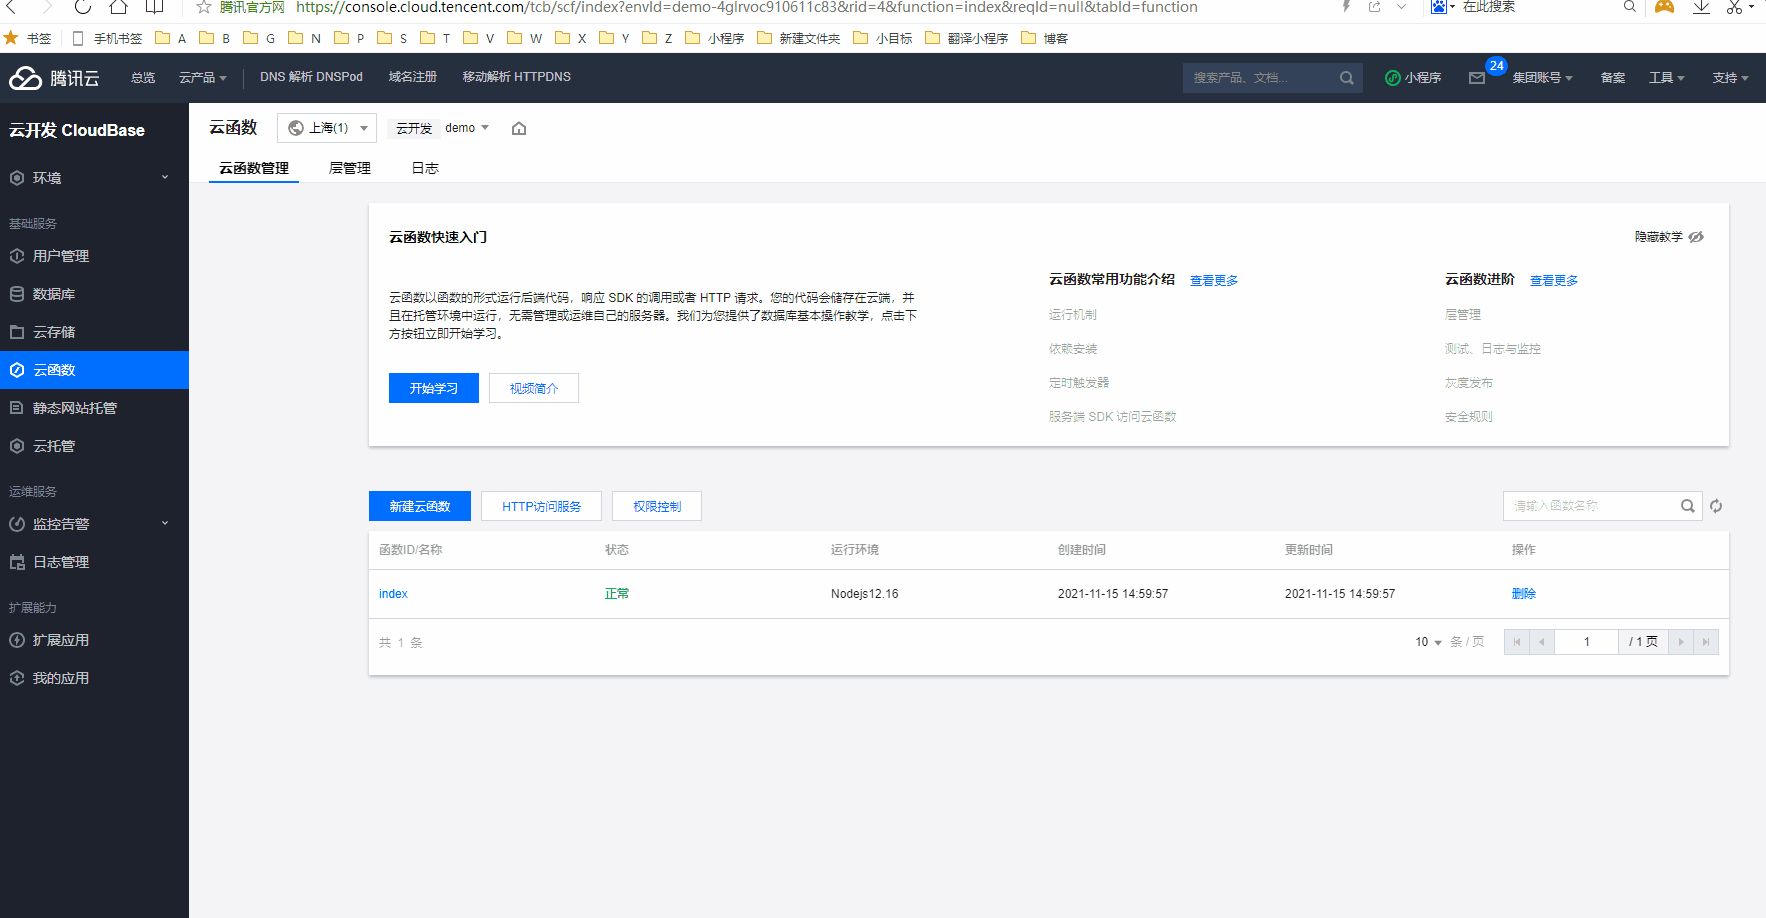Open the 数据库 sidebar icon
Viewport: 1766px width, 918px height.
(17, 294)
